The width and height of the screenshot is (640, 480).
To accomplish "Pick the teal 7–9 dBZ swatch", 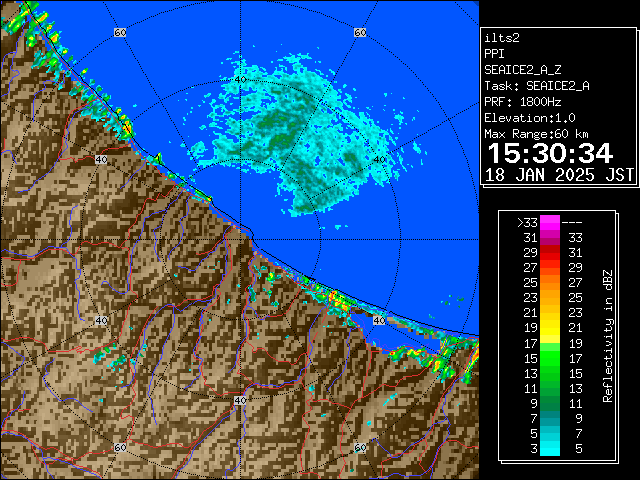I will point(550,418).
